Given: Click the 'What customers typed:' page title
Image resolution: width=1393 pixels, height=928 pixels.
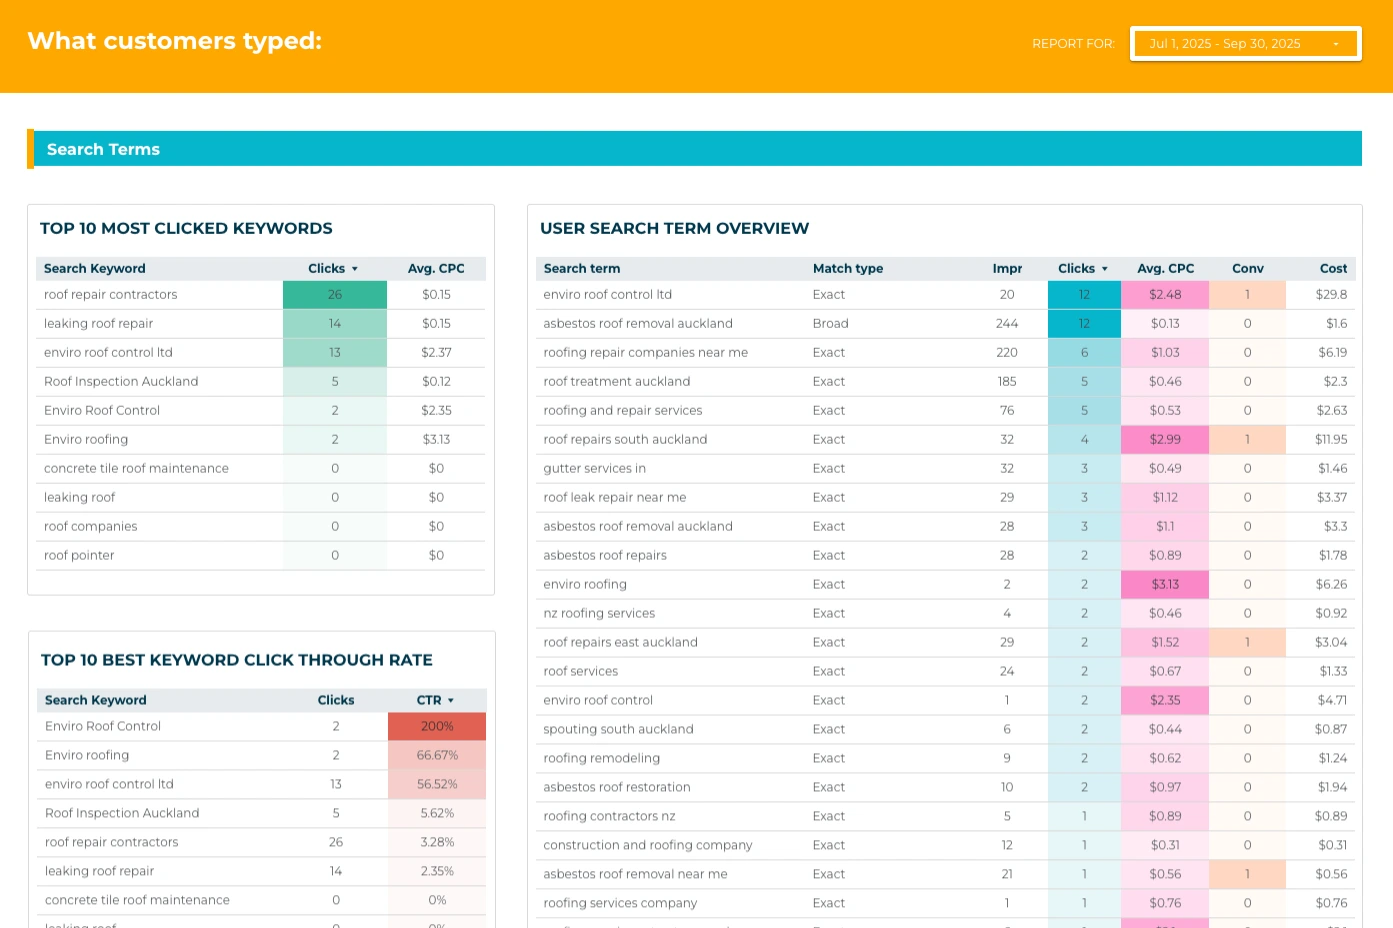Looking at the screenshot, I should (174, 41).
